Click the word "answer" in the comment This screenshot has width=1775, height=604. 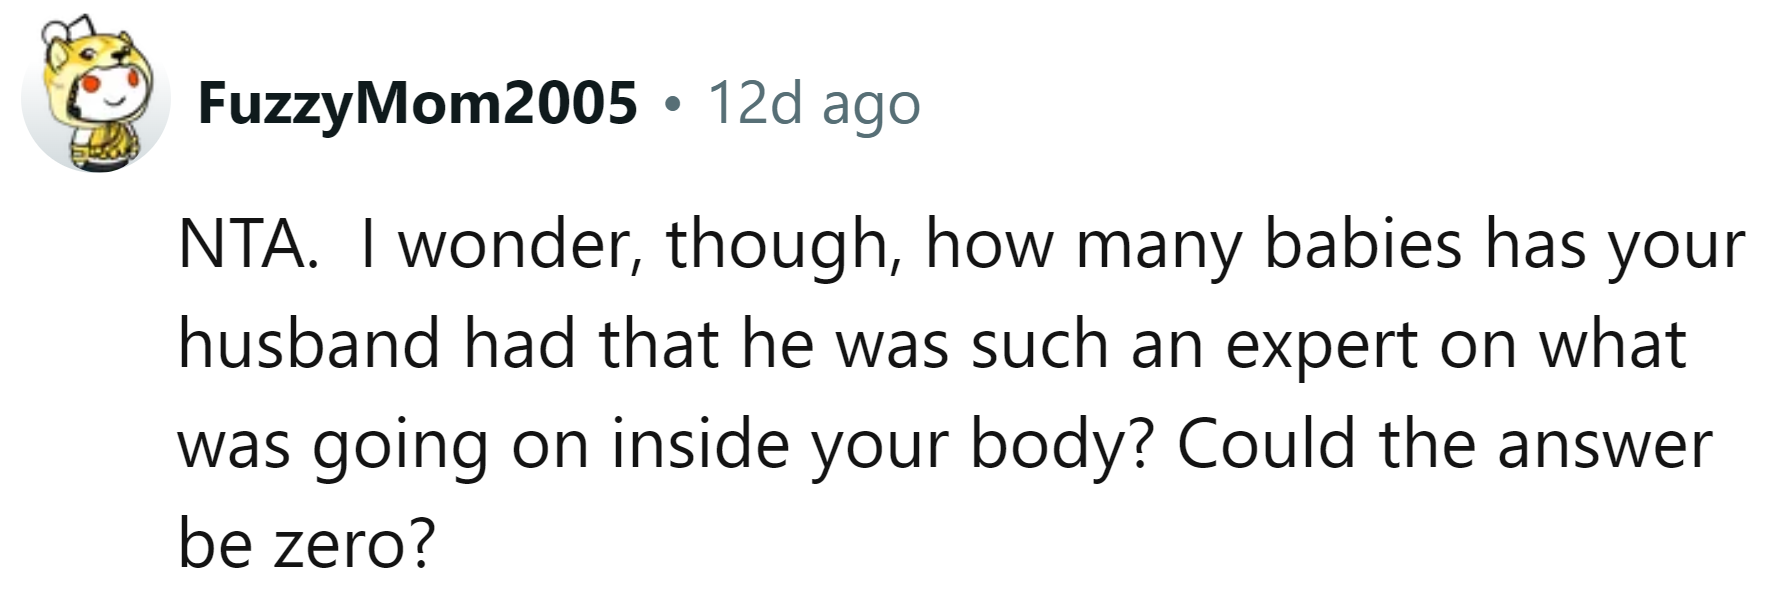[1604, 444]
